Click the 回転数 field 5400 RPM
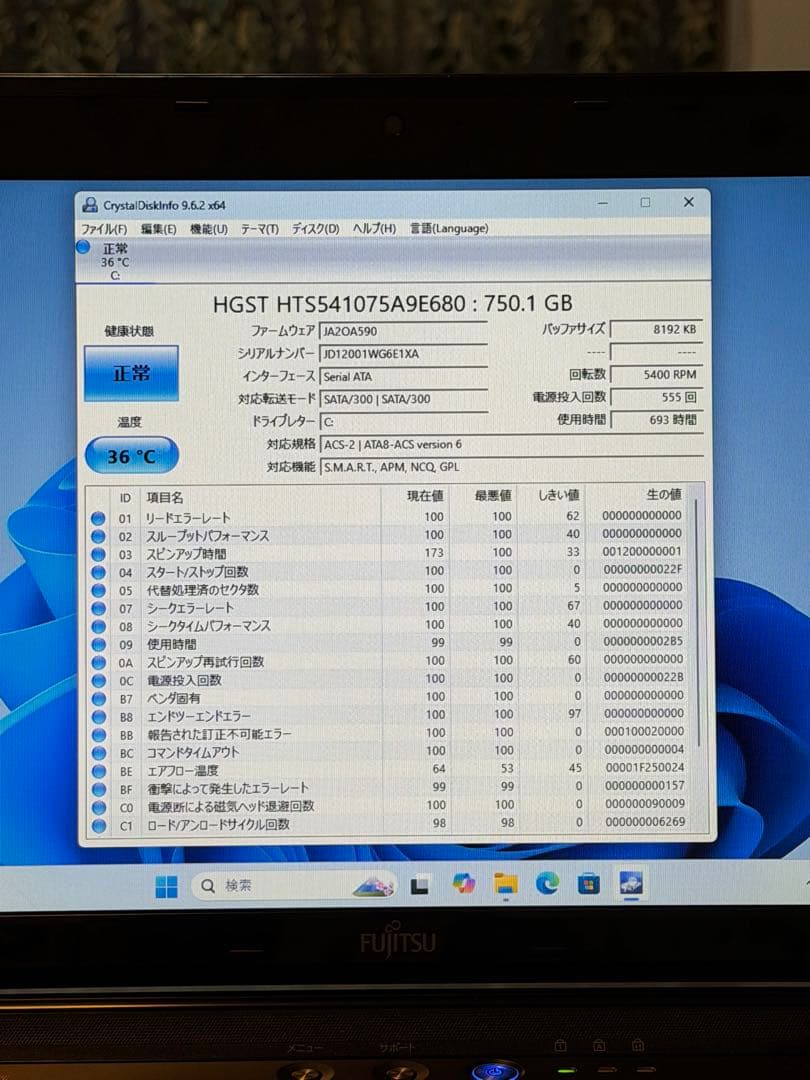Screen dimensions: 810x1080 click(x=656, y=375)
